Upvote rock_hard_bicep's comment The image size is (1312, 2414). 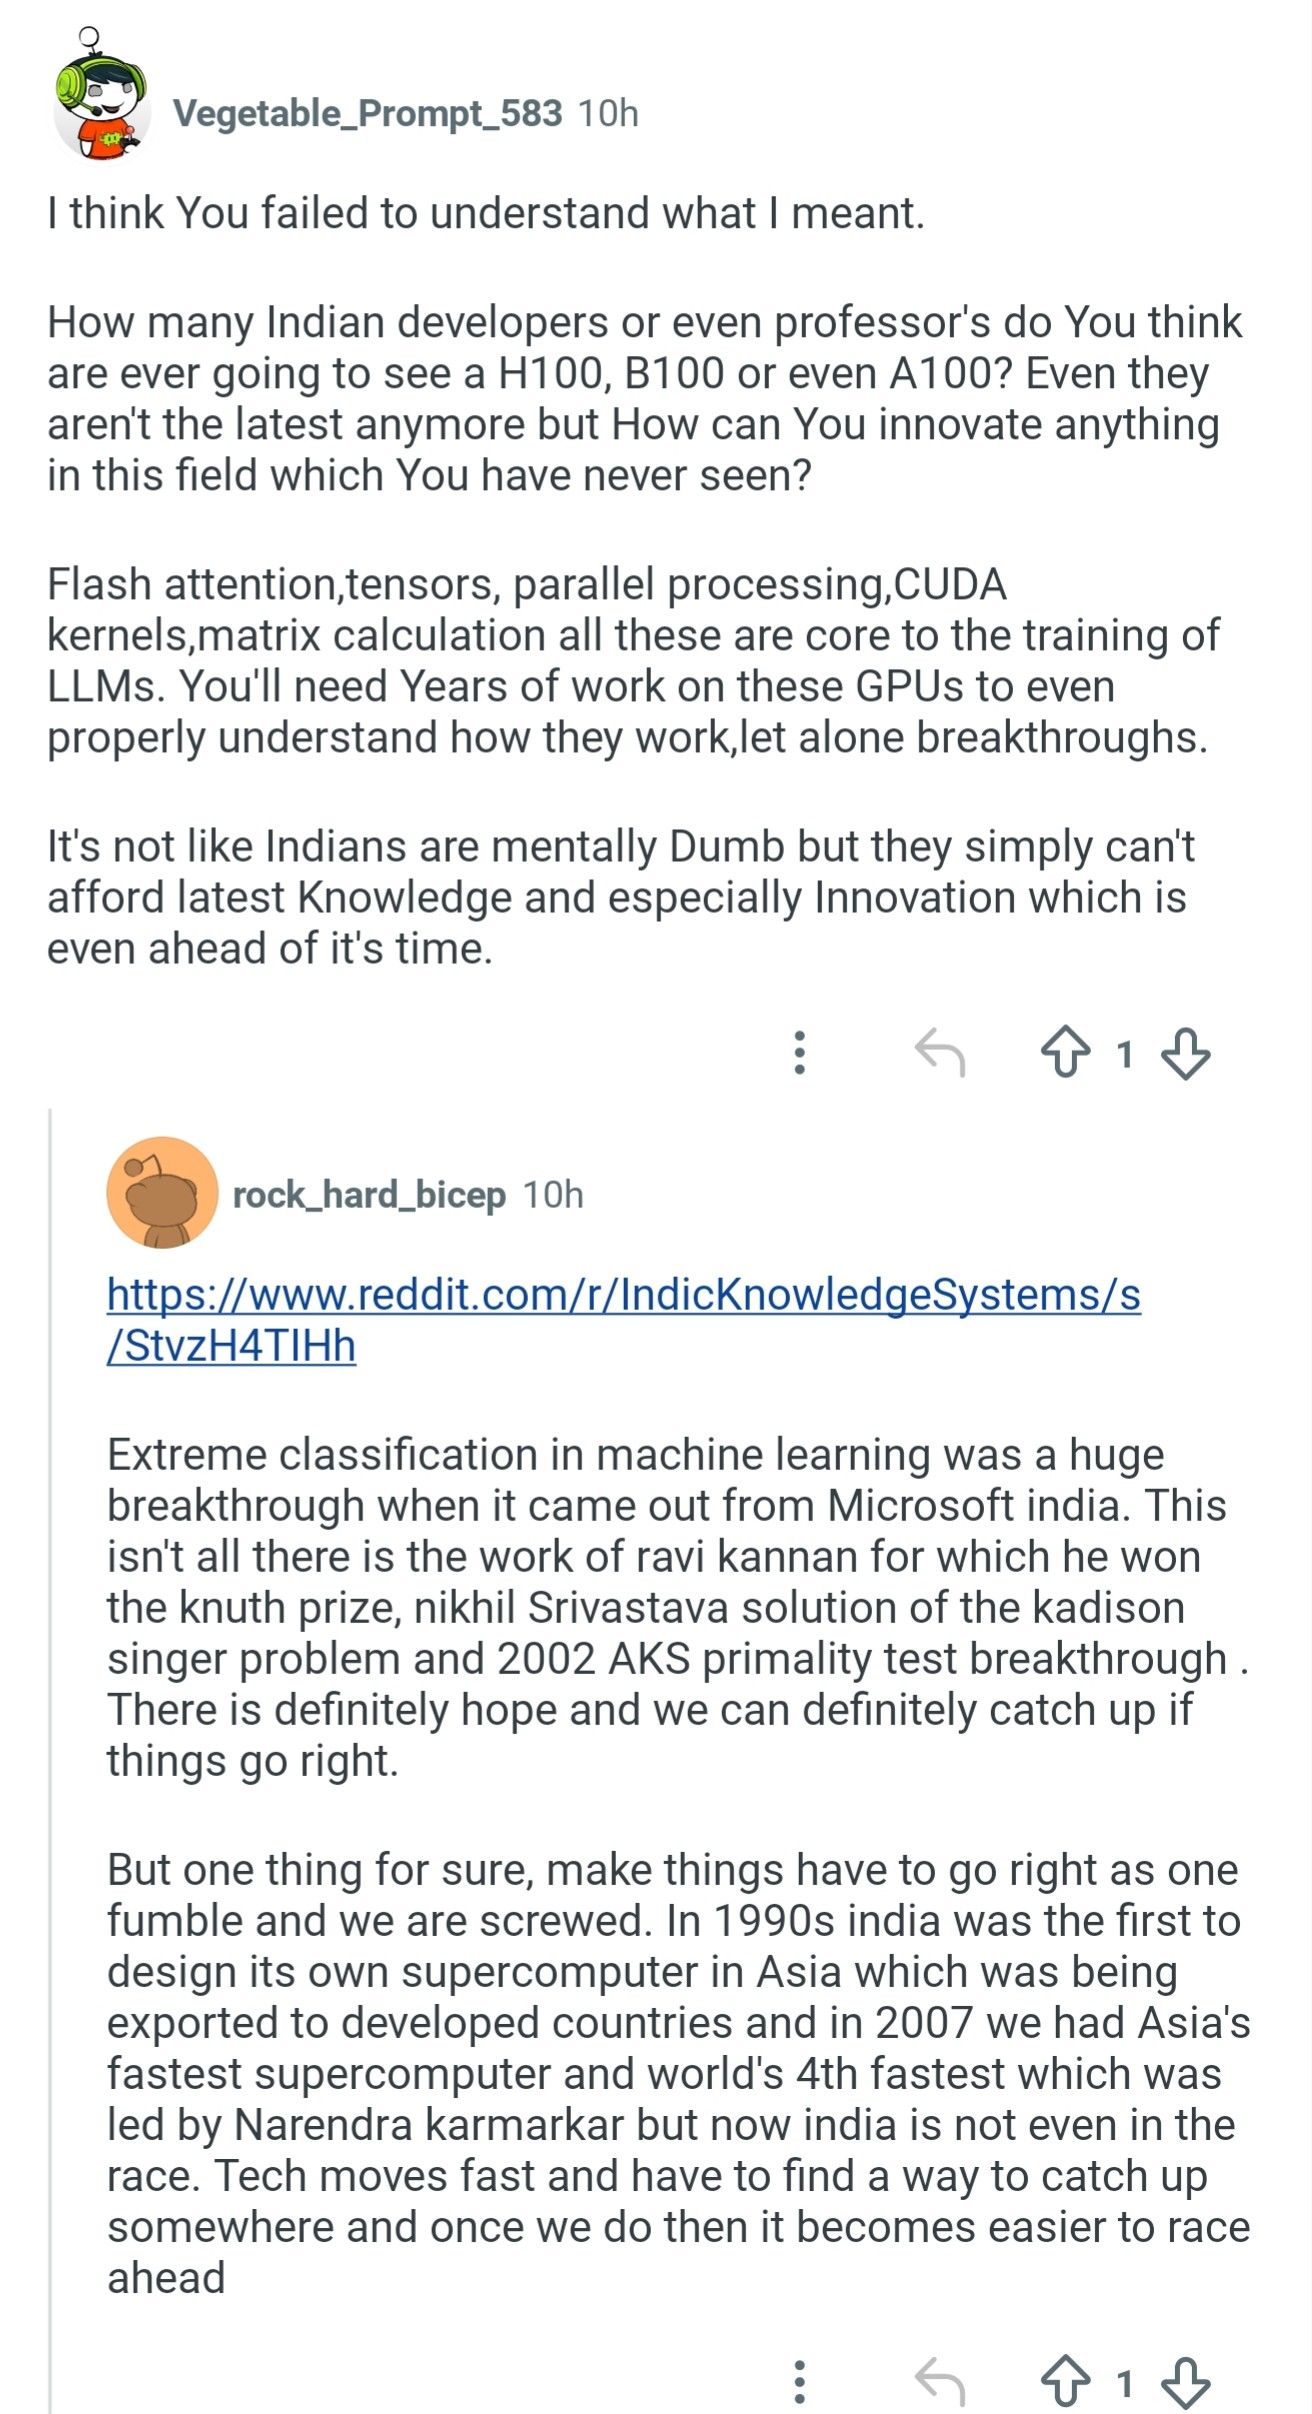(1066, 2382)
